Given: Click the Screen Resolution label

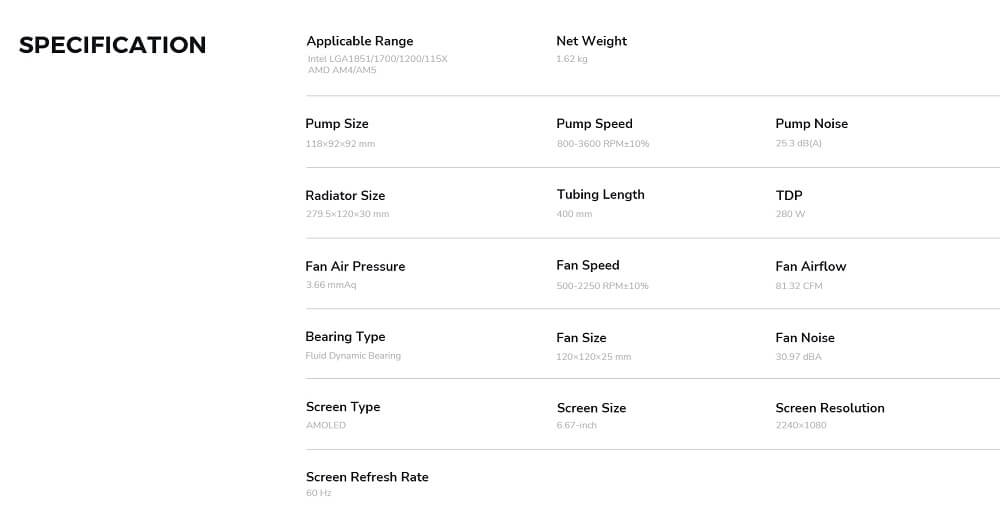Looking at the screenshot, I should tap(829, 408).
